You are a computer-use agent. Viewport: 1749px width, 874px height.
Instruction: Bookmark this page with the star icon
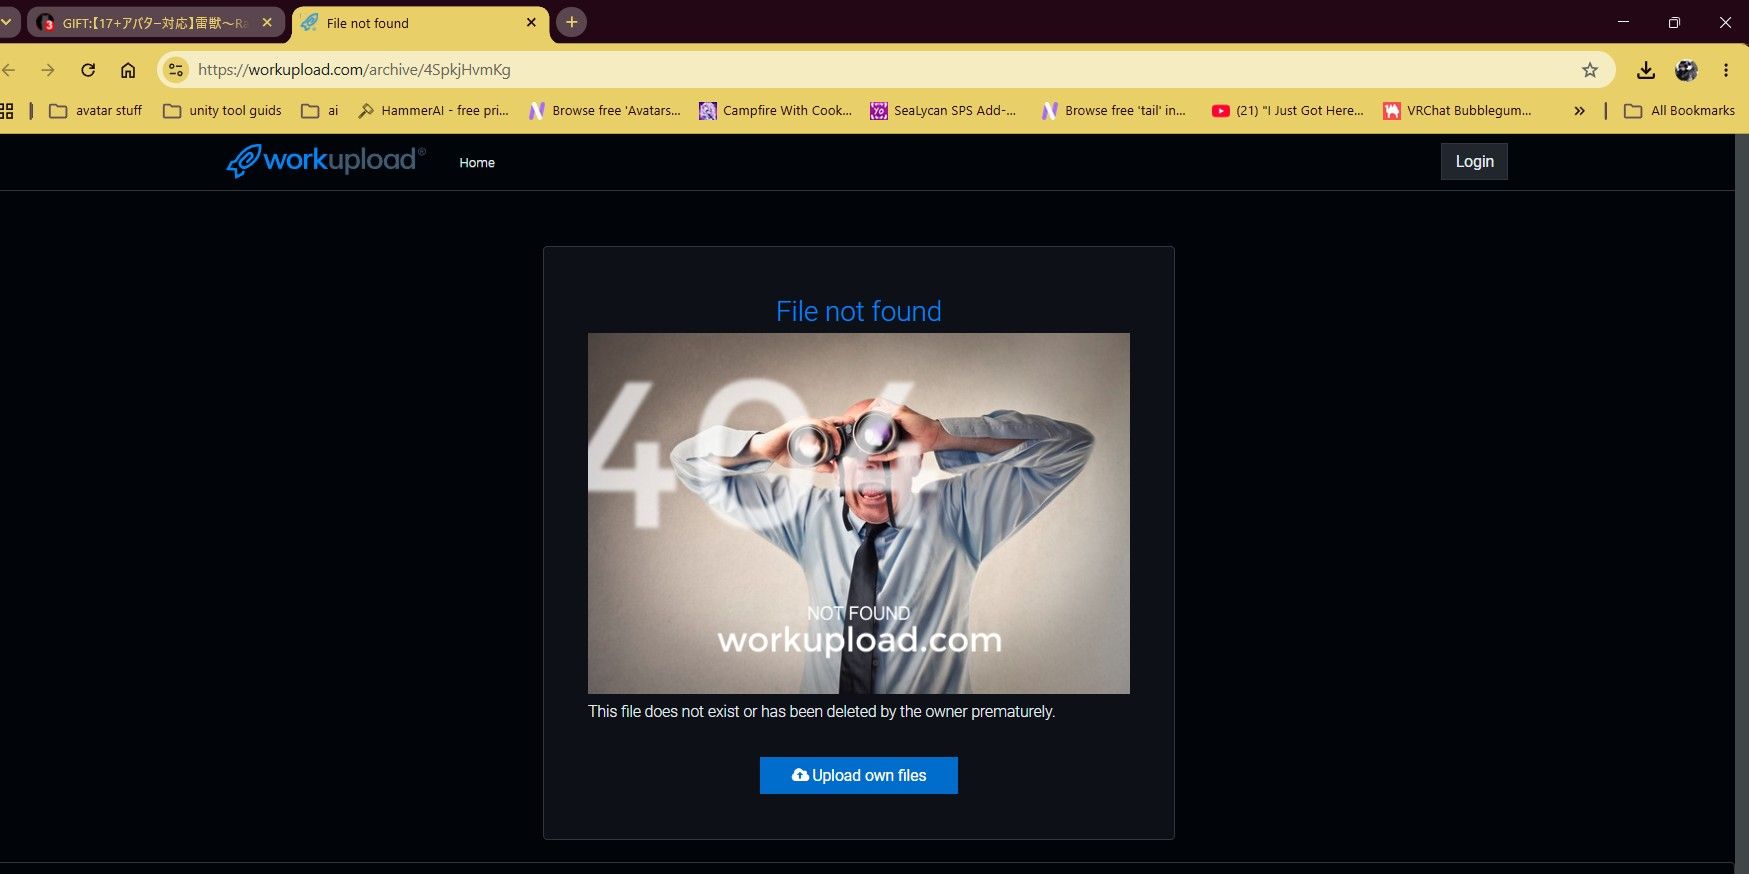pos(1590,70)
